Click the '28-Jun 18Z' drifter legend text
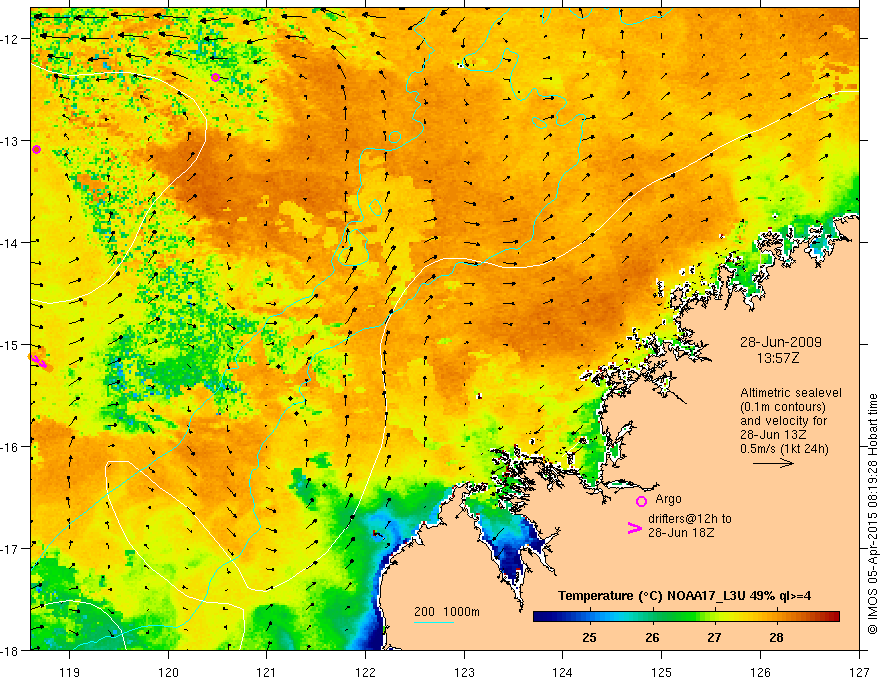Viewport: 880px width, 680px height. (x=681, y=533)
